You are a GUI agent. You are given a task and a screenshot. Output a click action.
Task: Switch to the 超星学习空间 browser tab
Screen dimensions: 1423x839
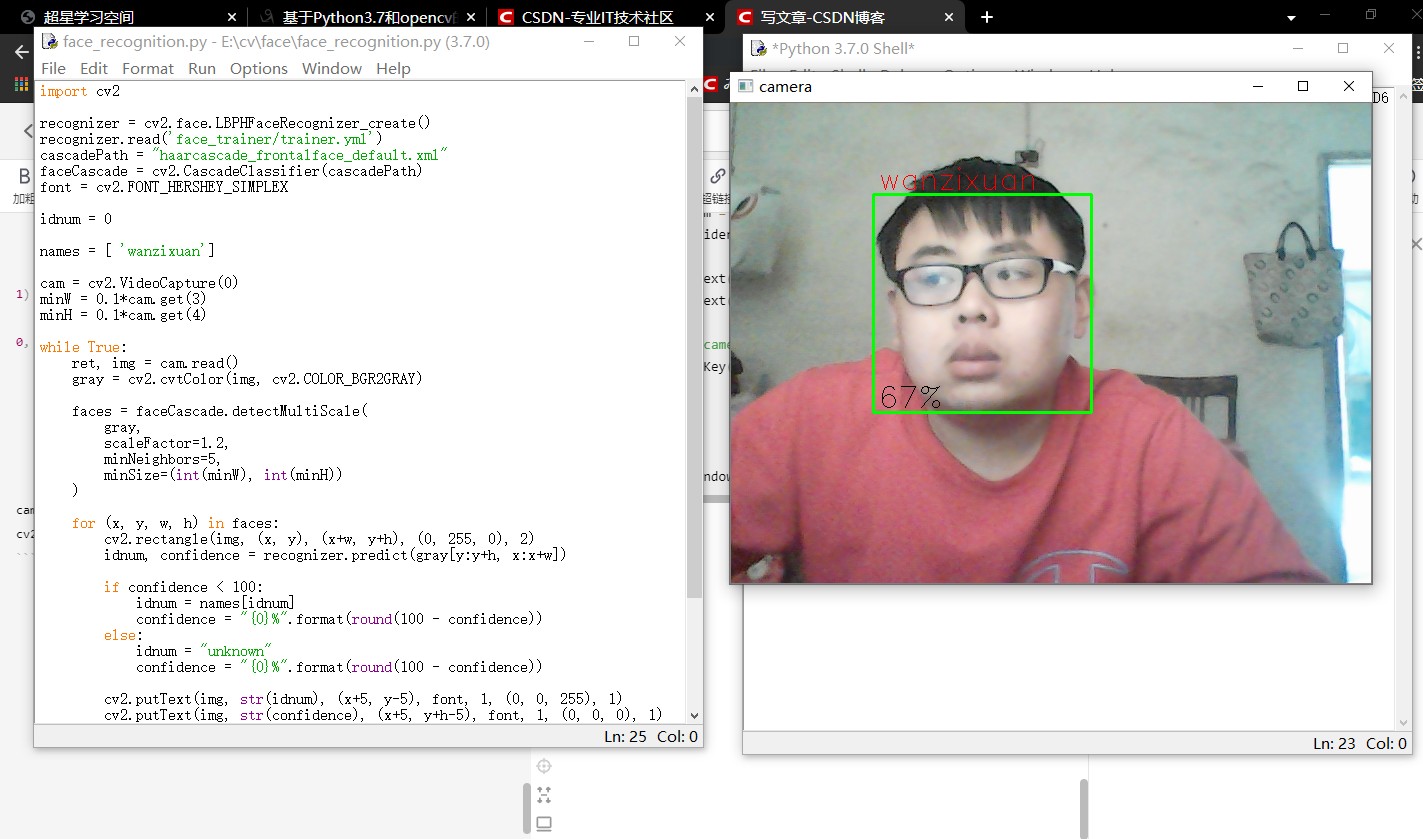(120, 17)
